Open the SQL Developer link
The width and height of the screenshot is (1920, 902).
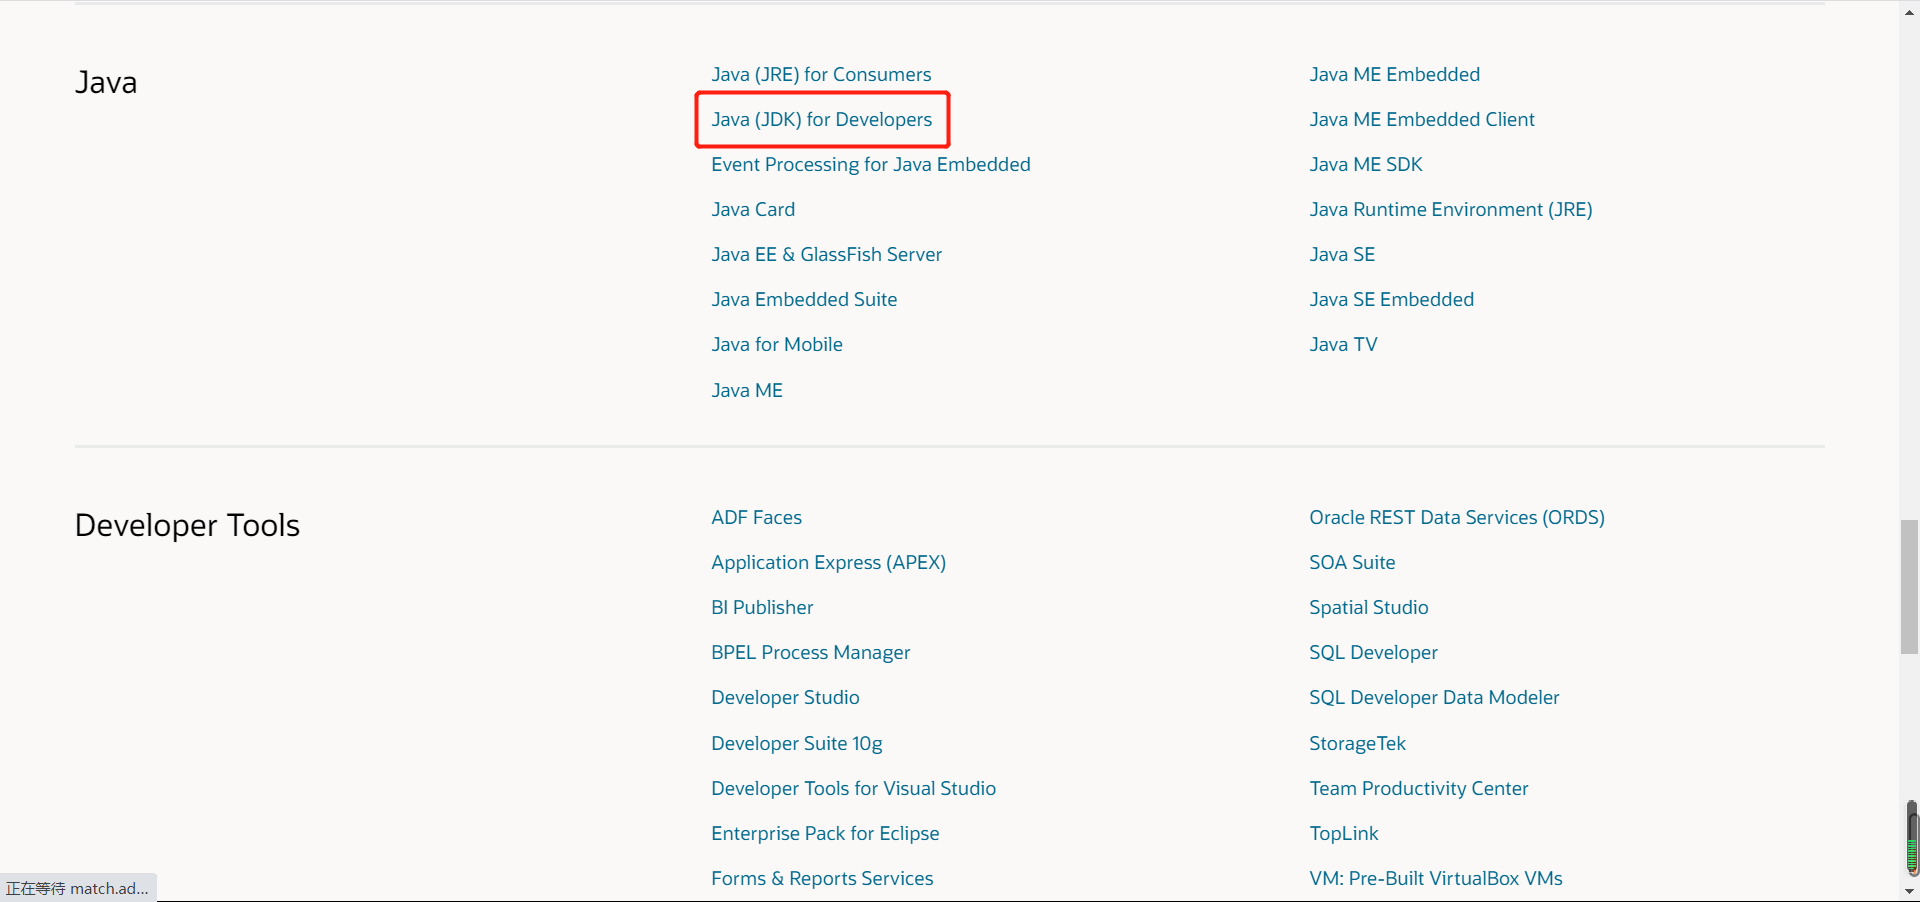[x=1373, y=653]
